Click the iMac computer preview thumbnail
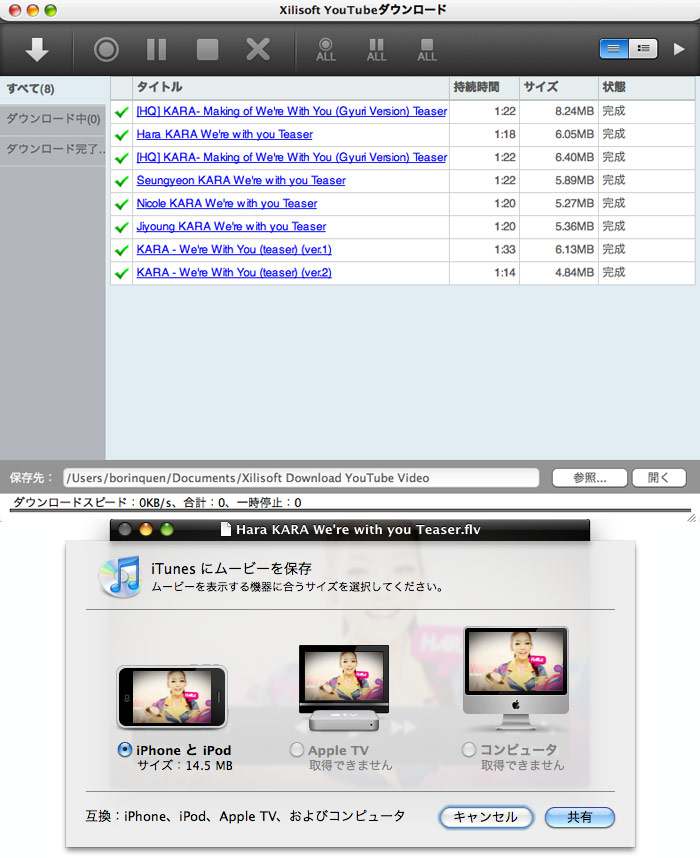This screenshot has height=858, width=700. pyautogui.click(x=516, y=679)
